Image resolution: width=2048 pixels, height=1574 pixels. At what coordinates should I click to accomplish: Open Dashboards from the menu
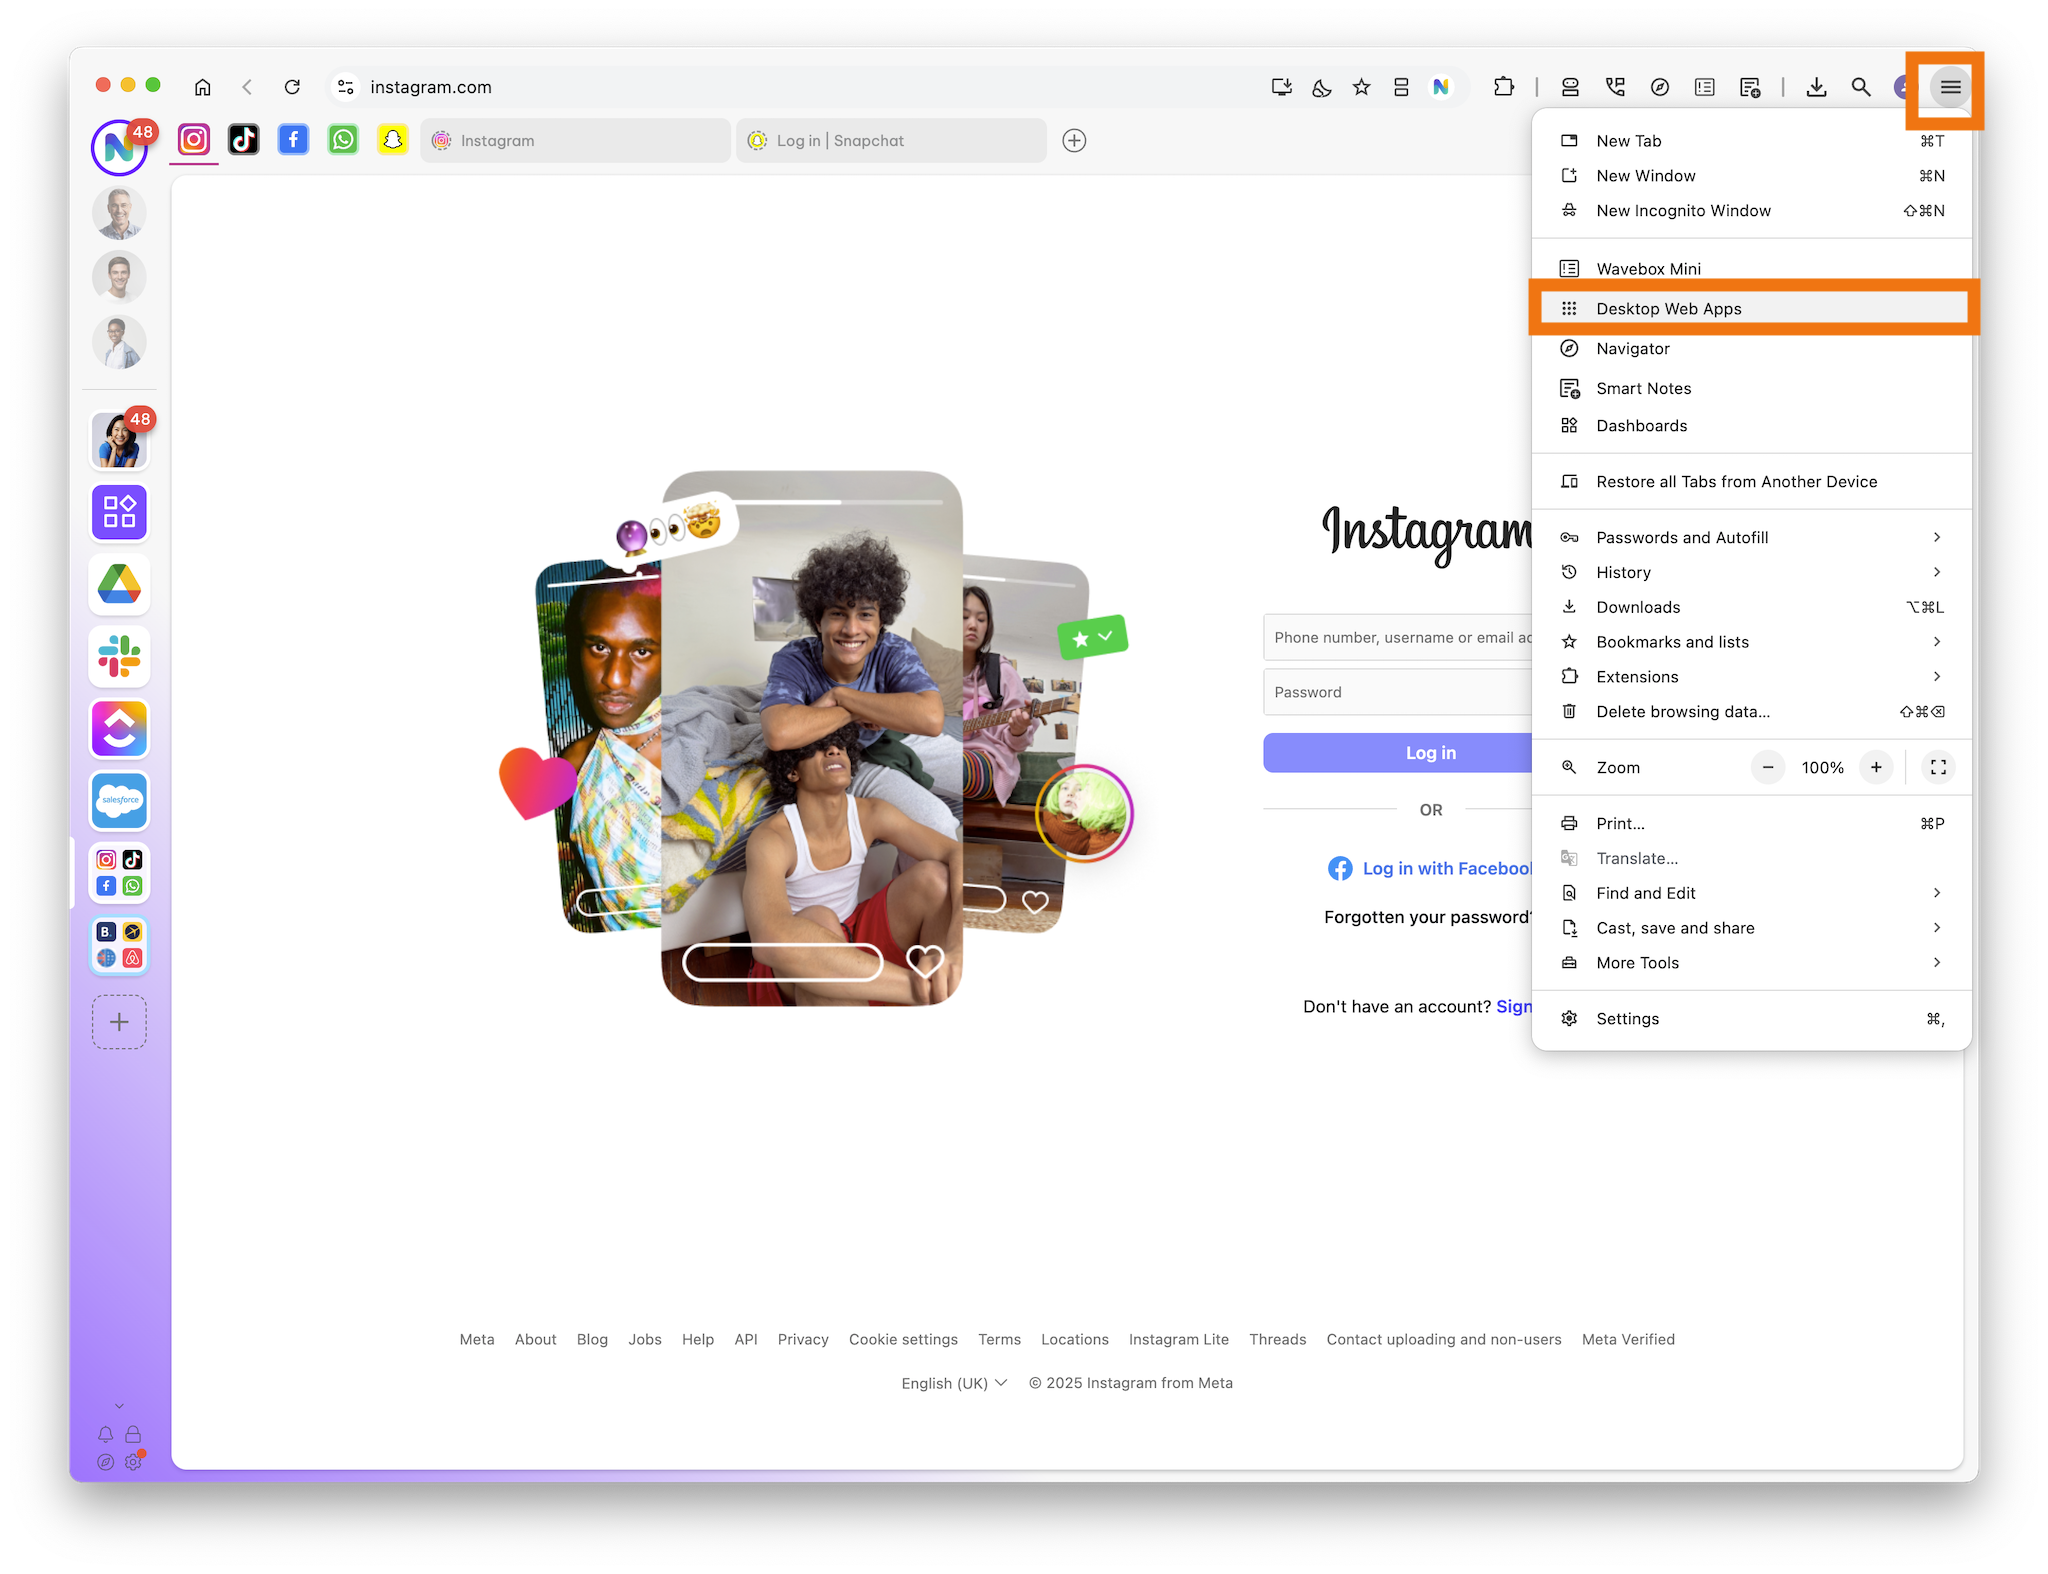[1752, 426]
